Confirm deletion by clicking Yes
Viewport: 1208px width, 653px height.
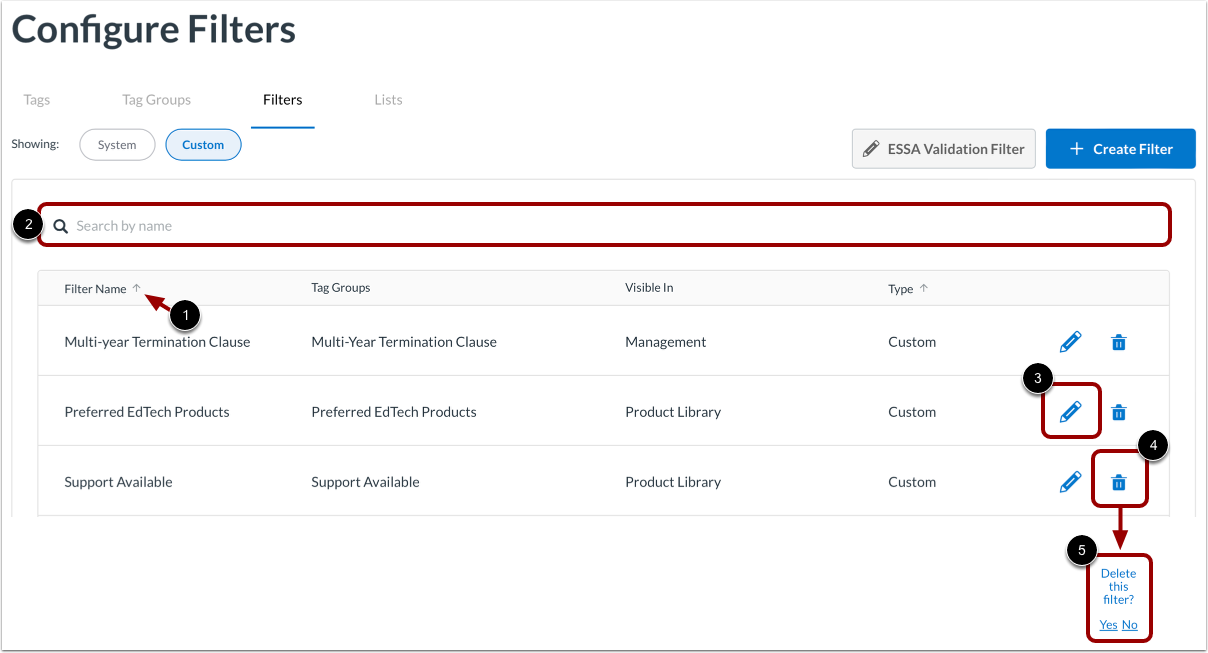(x=1108, y=625)
